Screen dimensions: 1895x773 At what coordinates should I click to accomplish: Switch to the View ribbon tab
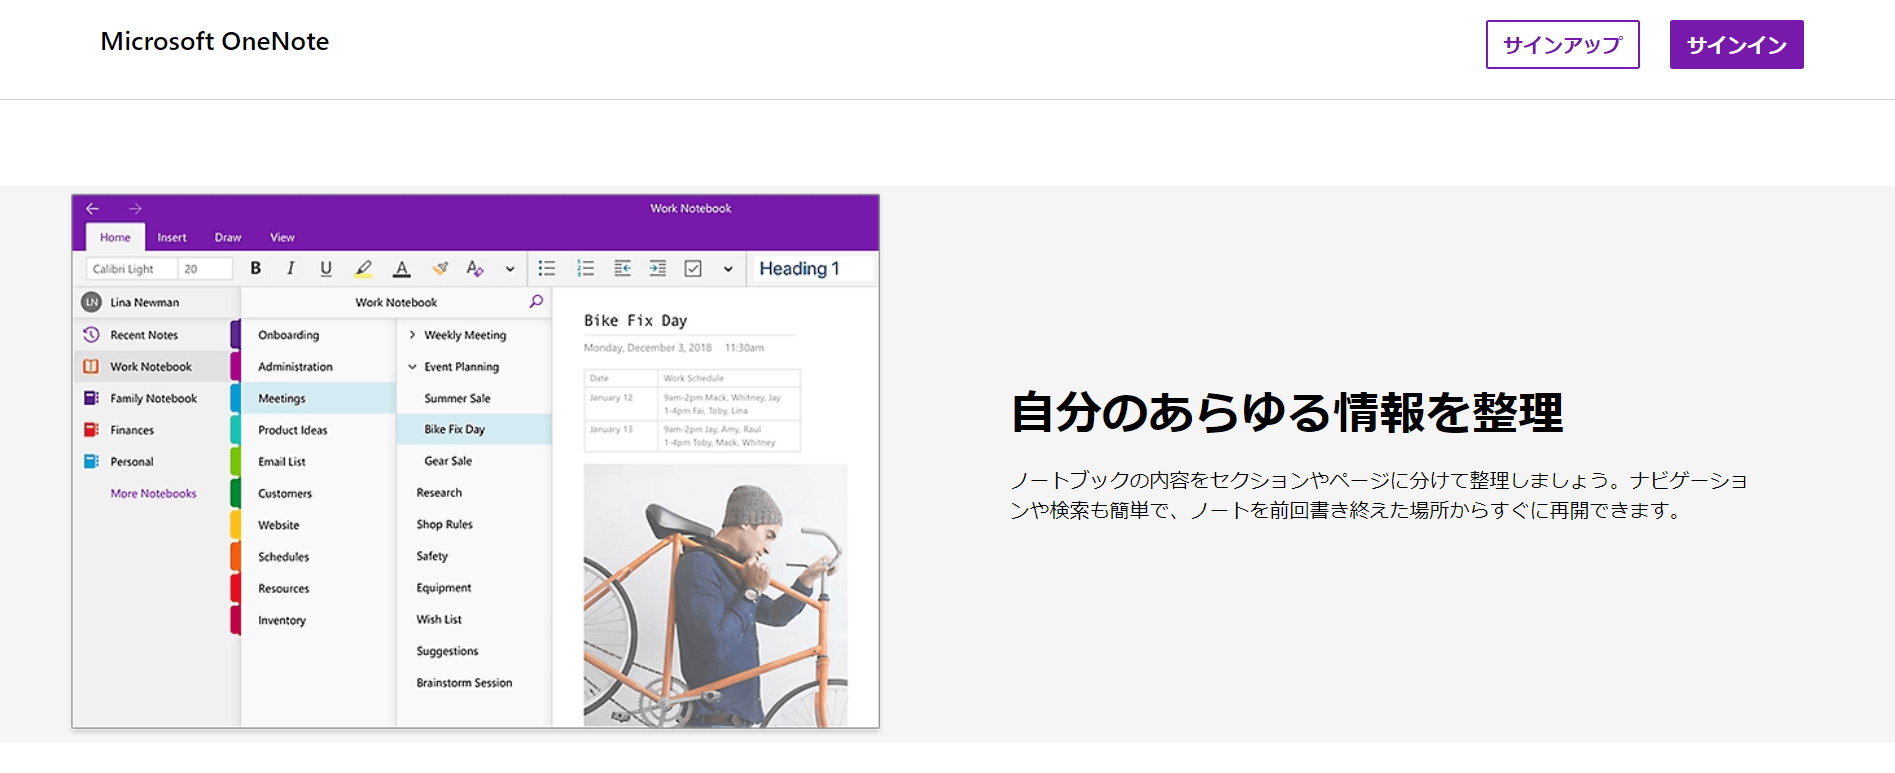point(282,237)
